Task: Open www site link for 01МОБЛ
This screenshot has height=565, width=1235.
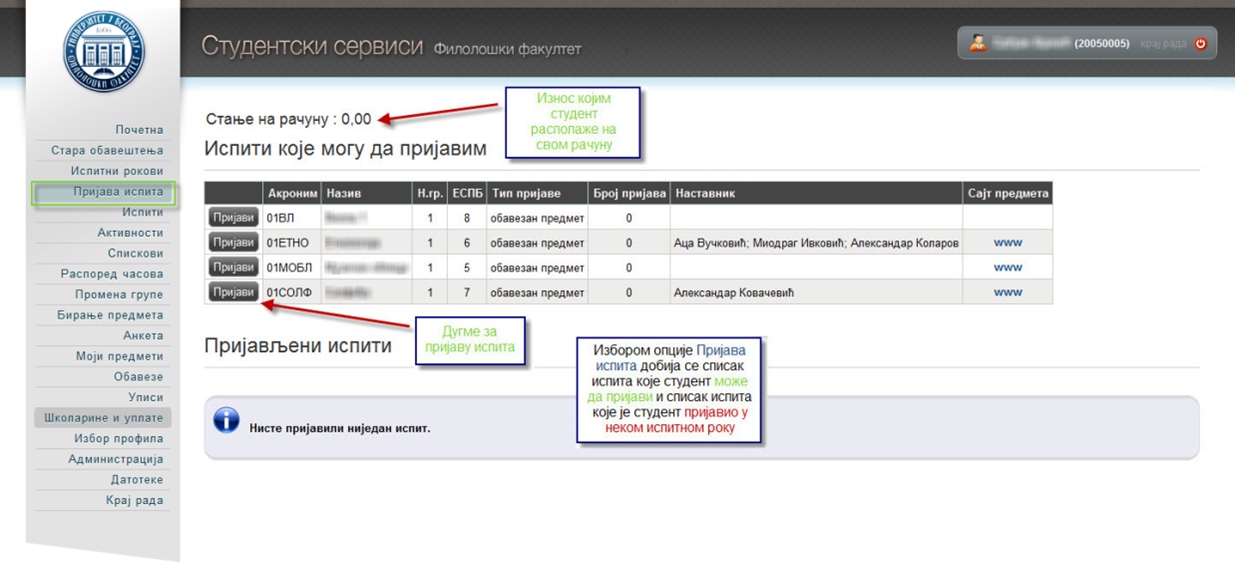Action: coord(1007,268)
